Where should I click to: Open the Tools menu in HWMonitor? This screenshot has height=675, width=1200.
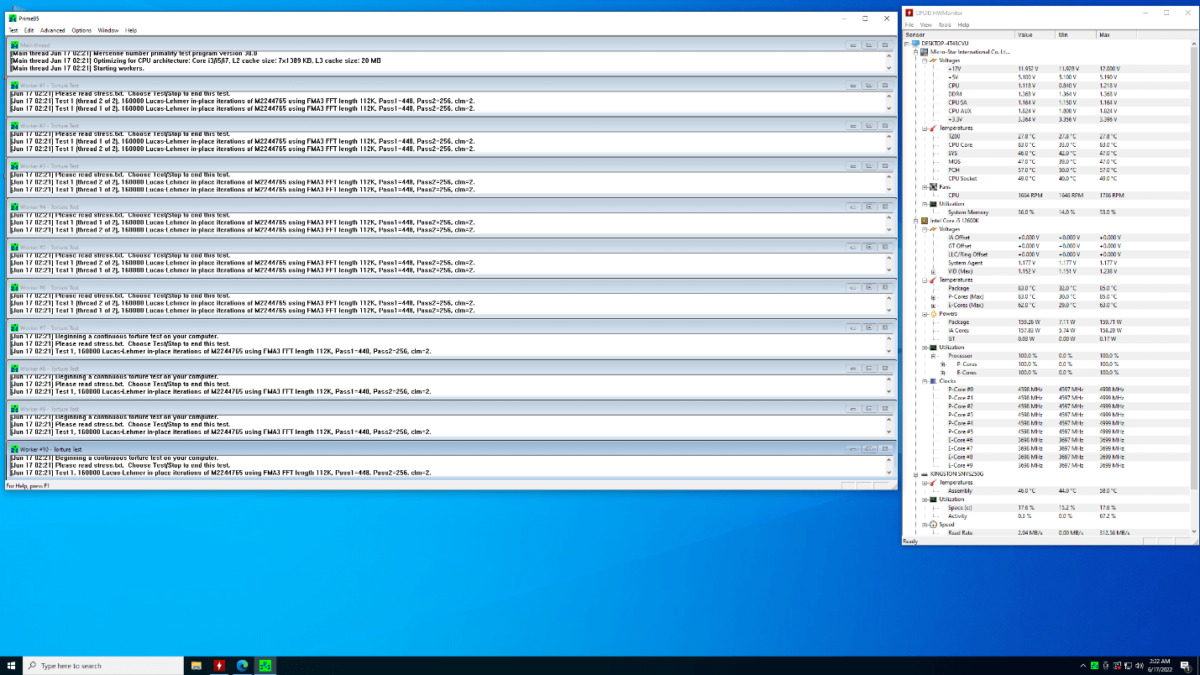coord(945,25)
